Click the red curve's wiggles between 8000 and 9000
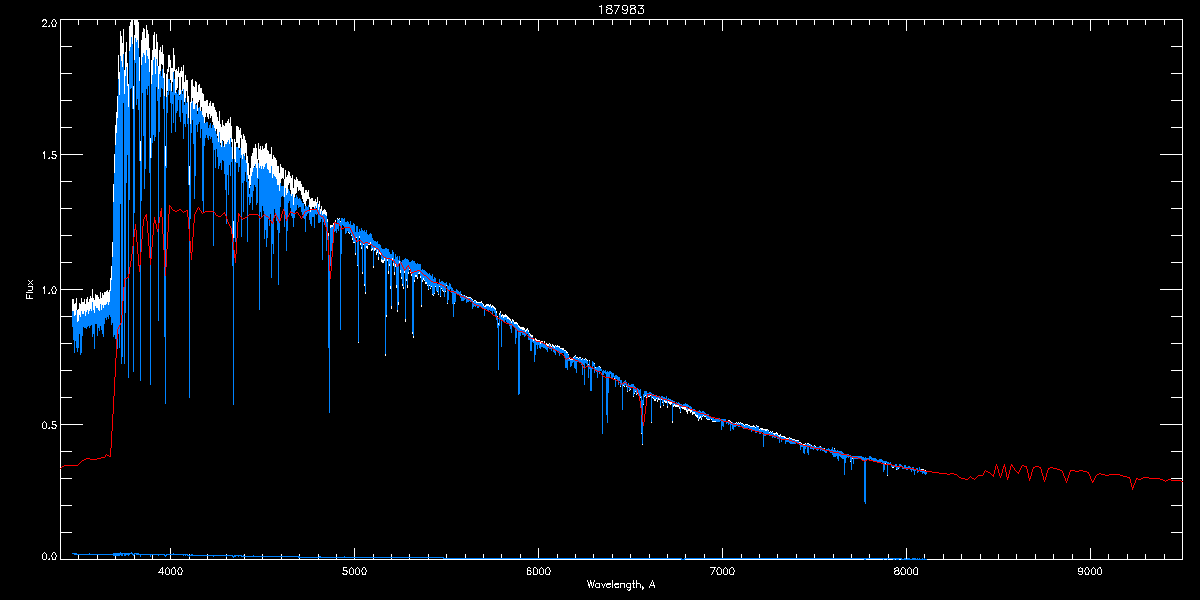Viewport: 1200px width, 600px height. tap(1010, 470)
